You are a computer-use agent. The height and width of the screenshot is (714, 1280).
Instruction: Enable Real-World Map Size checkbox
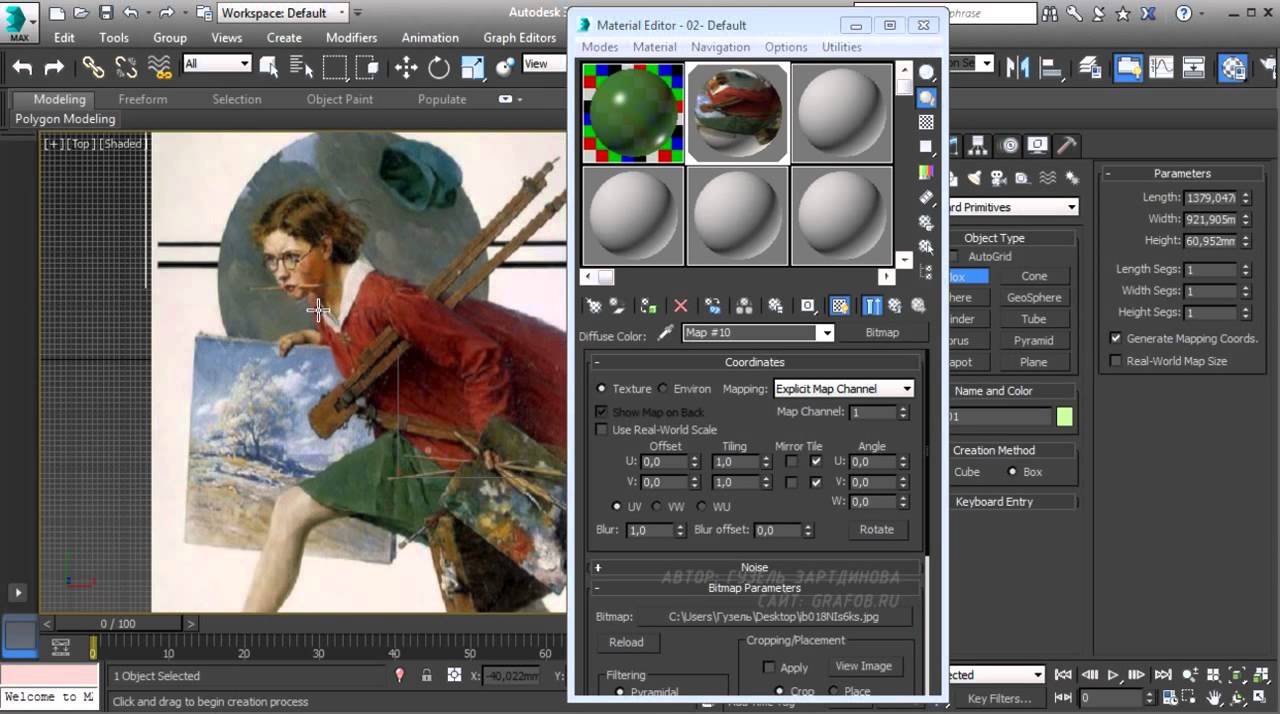click(x=1116, y=361)
